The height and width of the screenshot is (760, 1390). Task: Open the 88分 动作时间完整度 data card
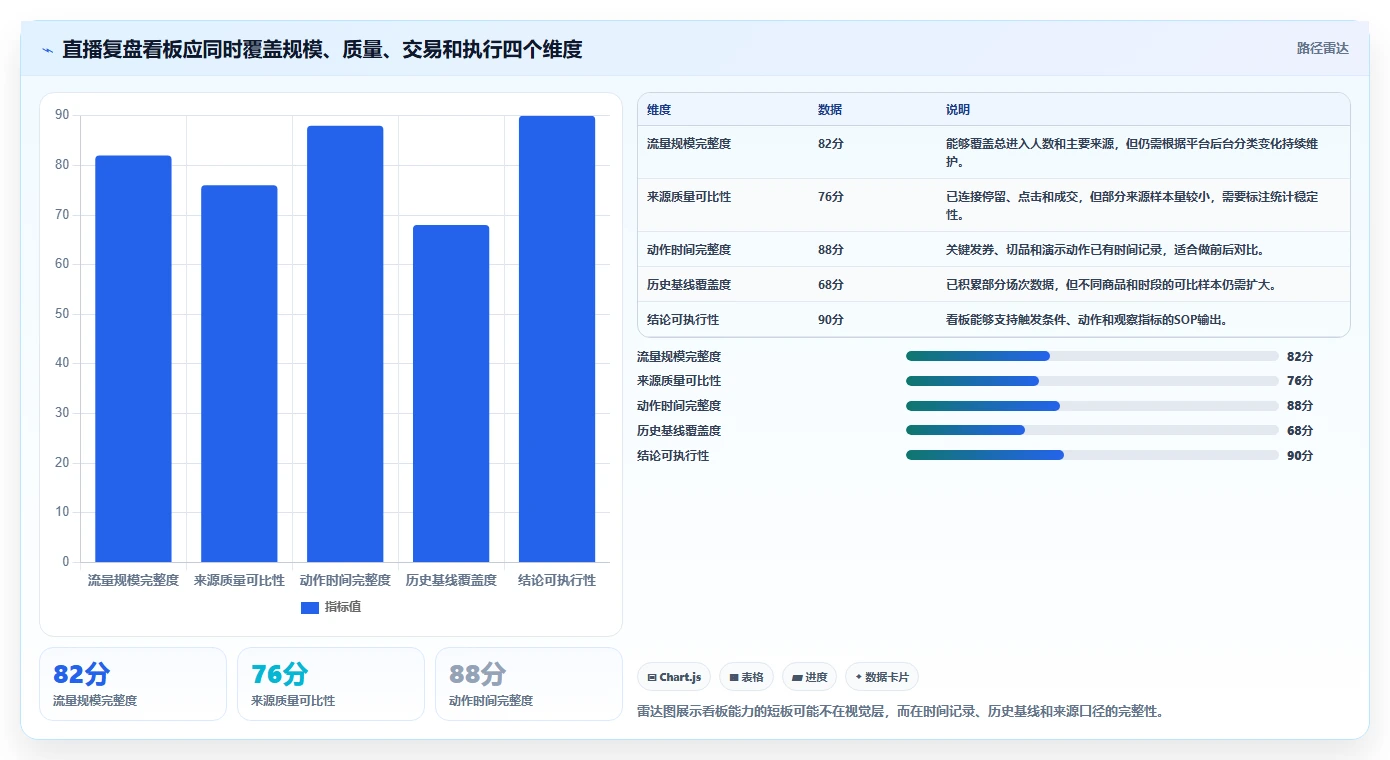529,684
